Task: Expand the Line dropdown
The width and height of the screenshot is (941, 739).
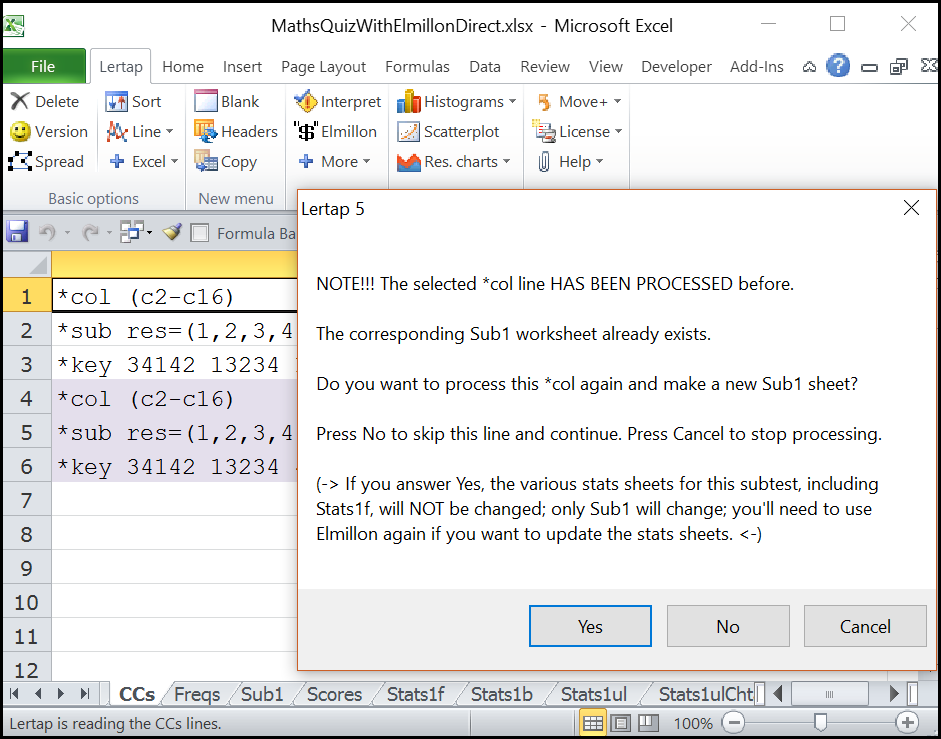Action: pos(169,131)
